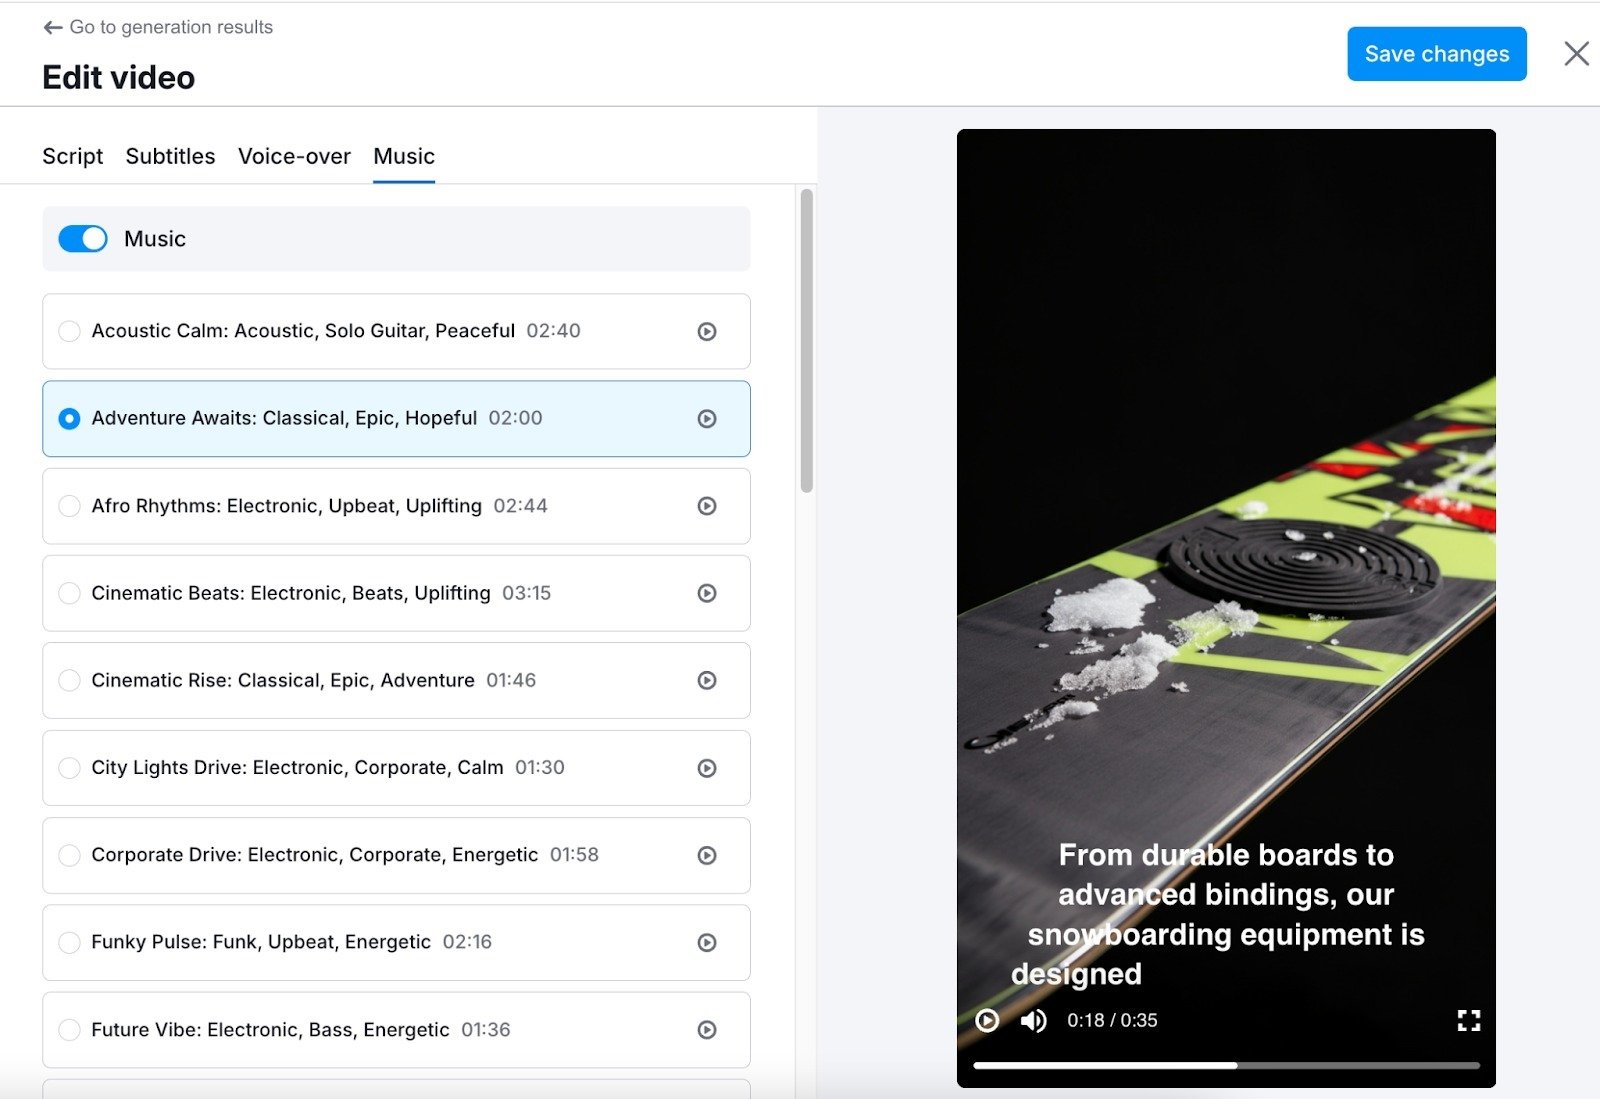The image size is (1600, 1099).
Task: Close the Edit video panel
Action: click(x=1577, y=54)
